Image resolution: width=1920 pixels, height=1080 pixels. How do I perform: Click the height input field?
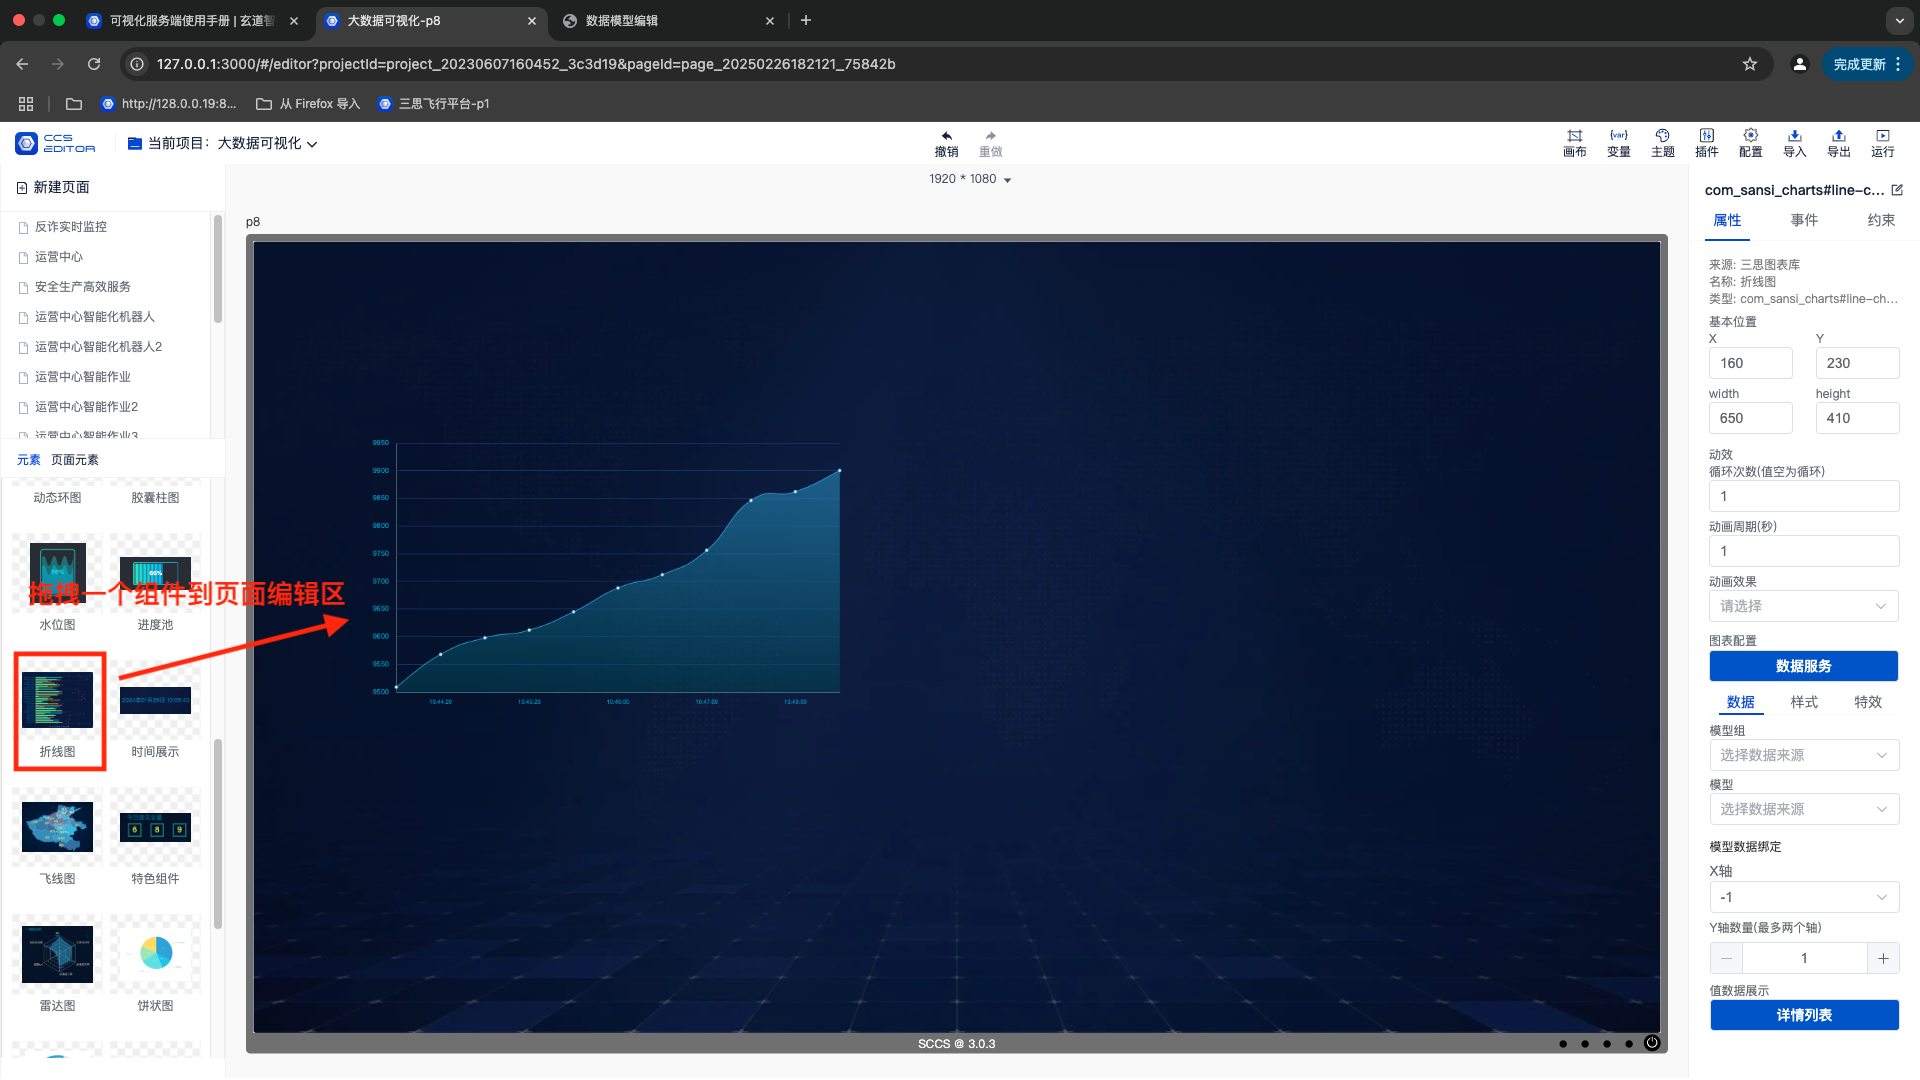coord(1857,418)
